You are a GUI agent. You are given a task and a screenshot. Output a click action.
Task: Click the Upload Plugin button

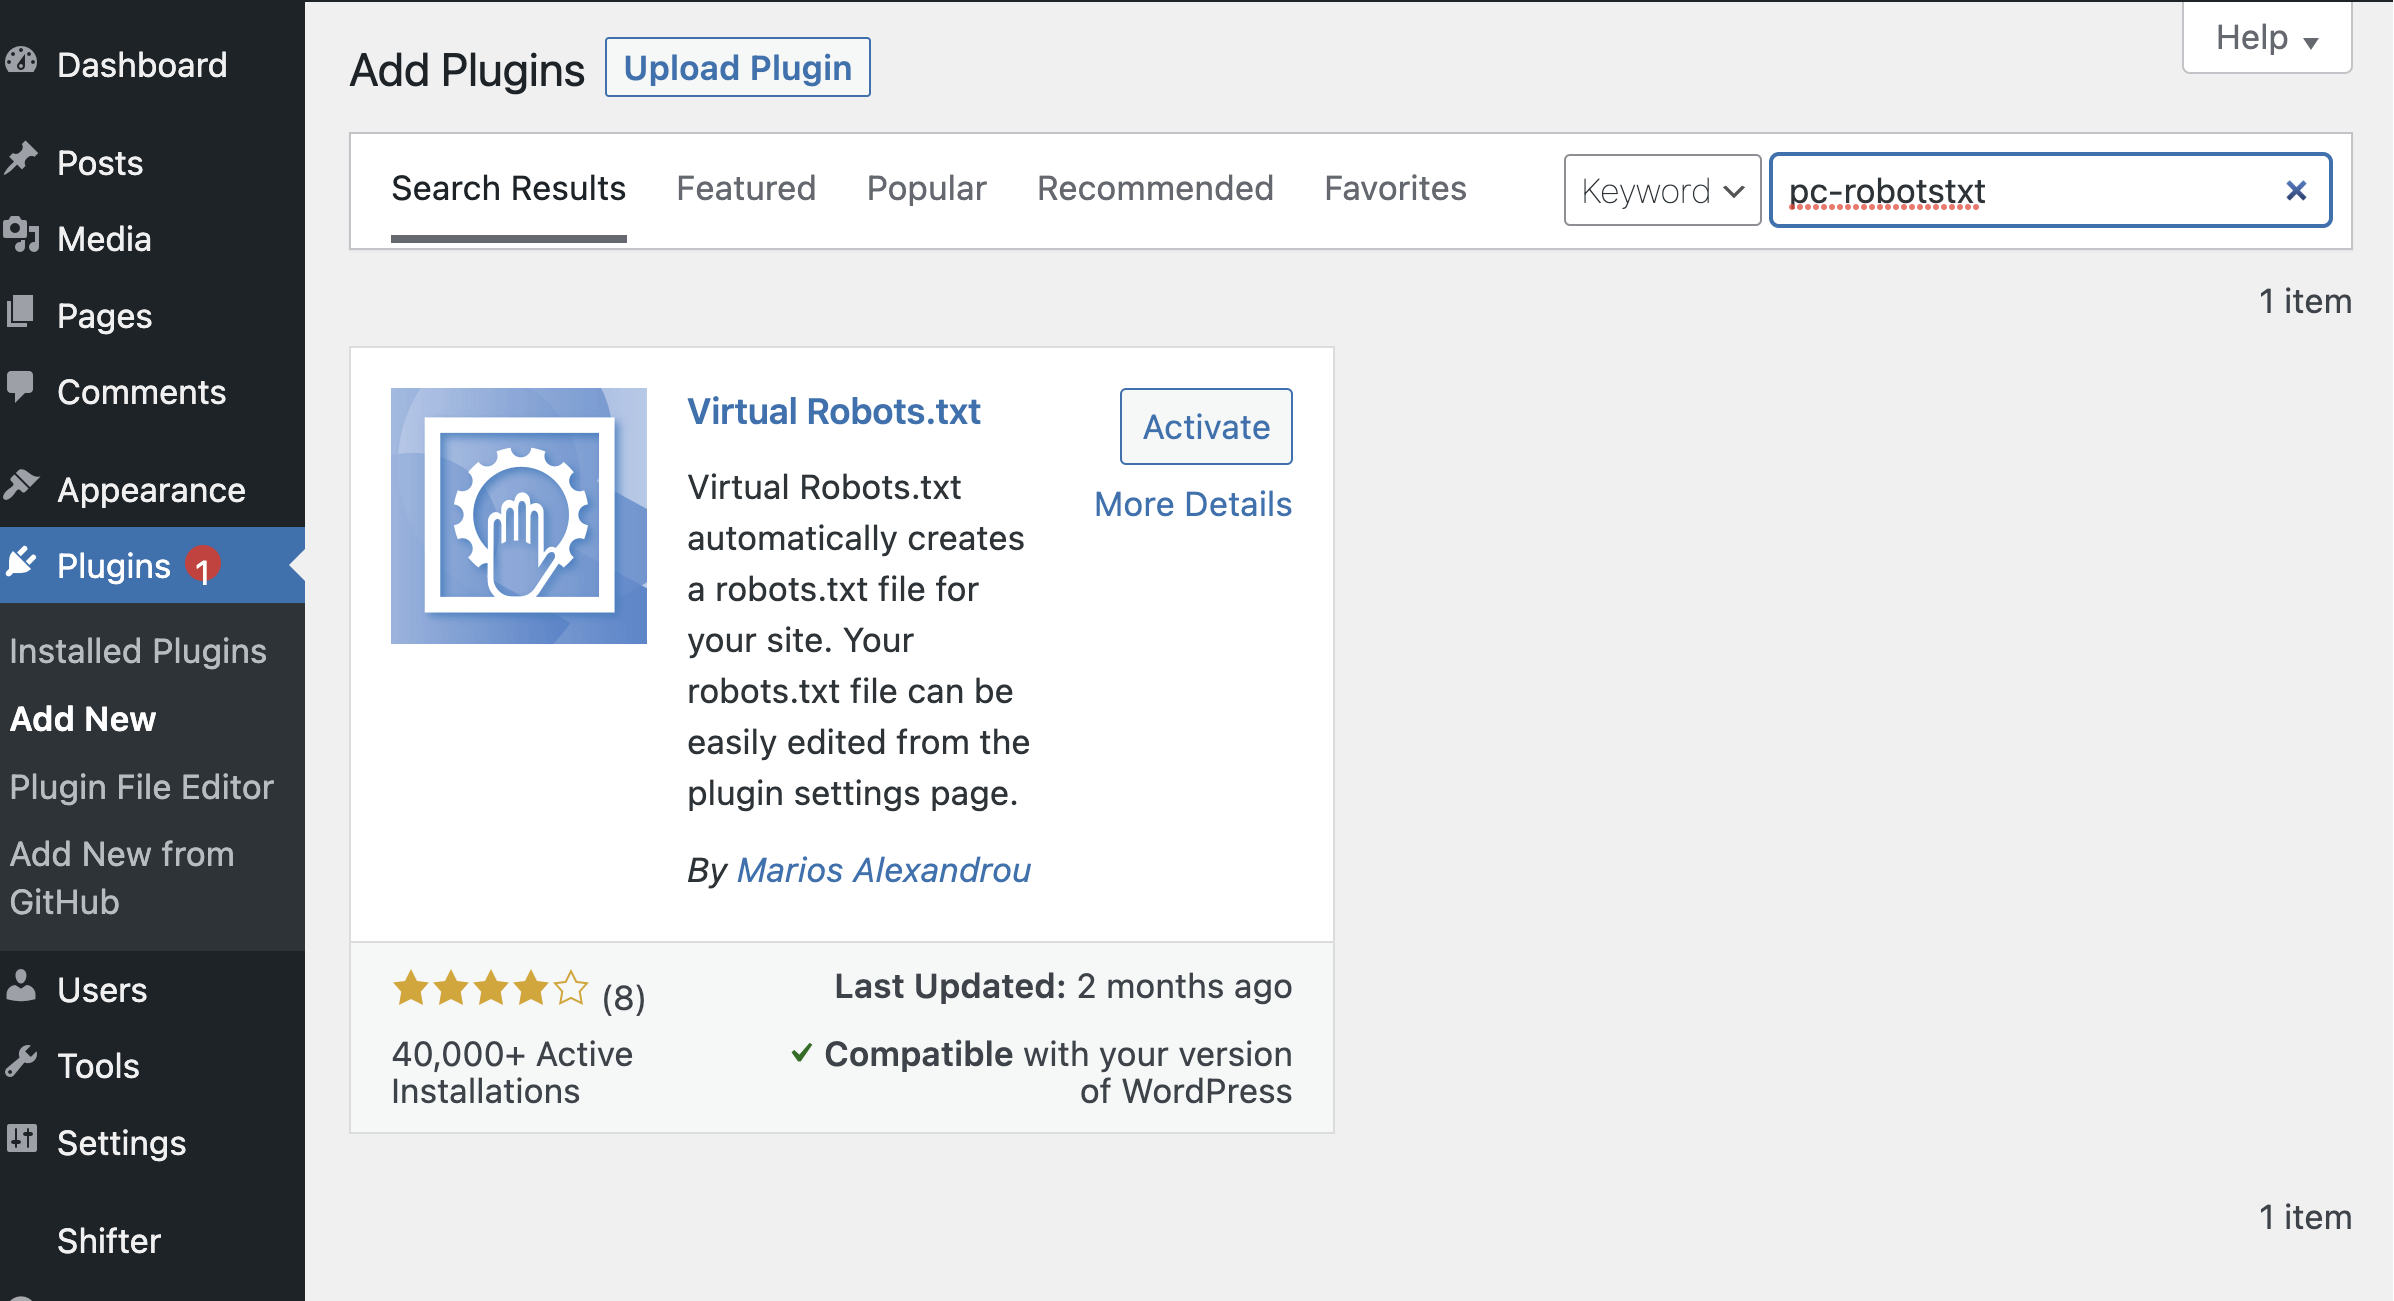(x=737, y=68)
